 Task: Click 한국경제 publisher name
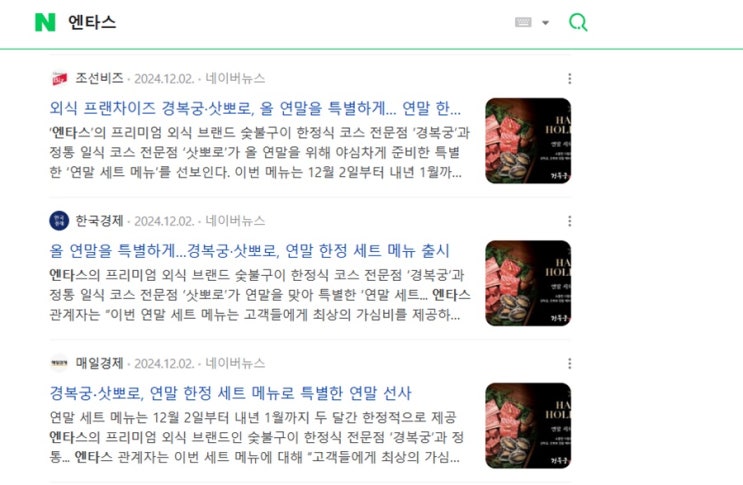click(100, 221)
